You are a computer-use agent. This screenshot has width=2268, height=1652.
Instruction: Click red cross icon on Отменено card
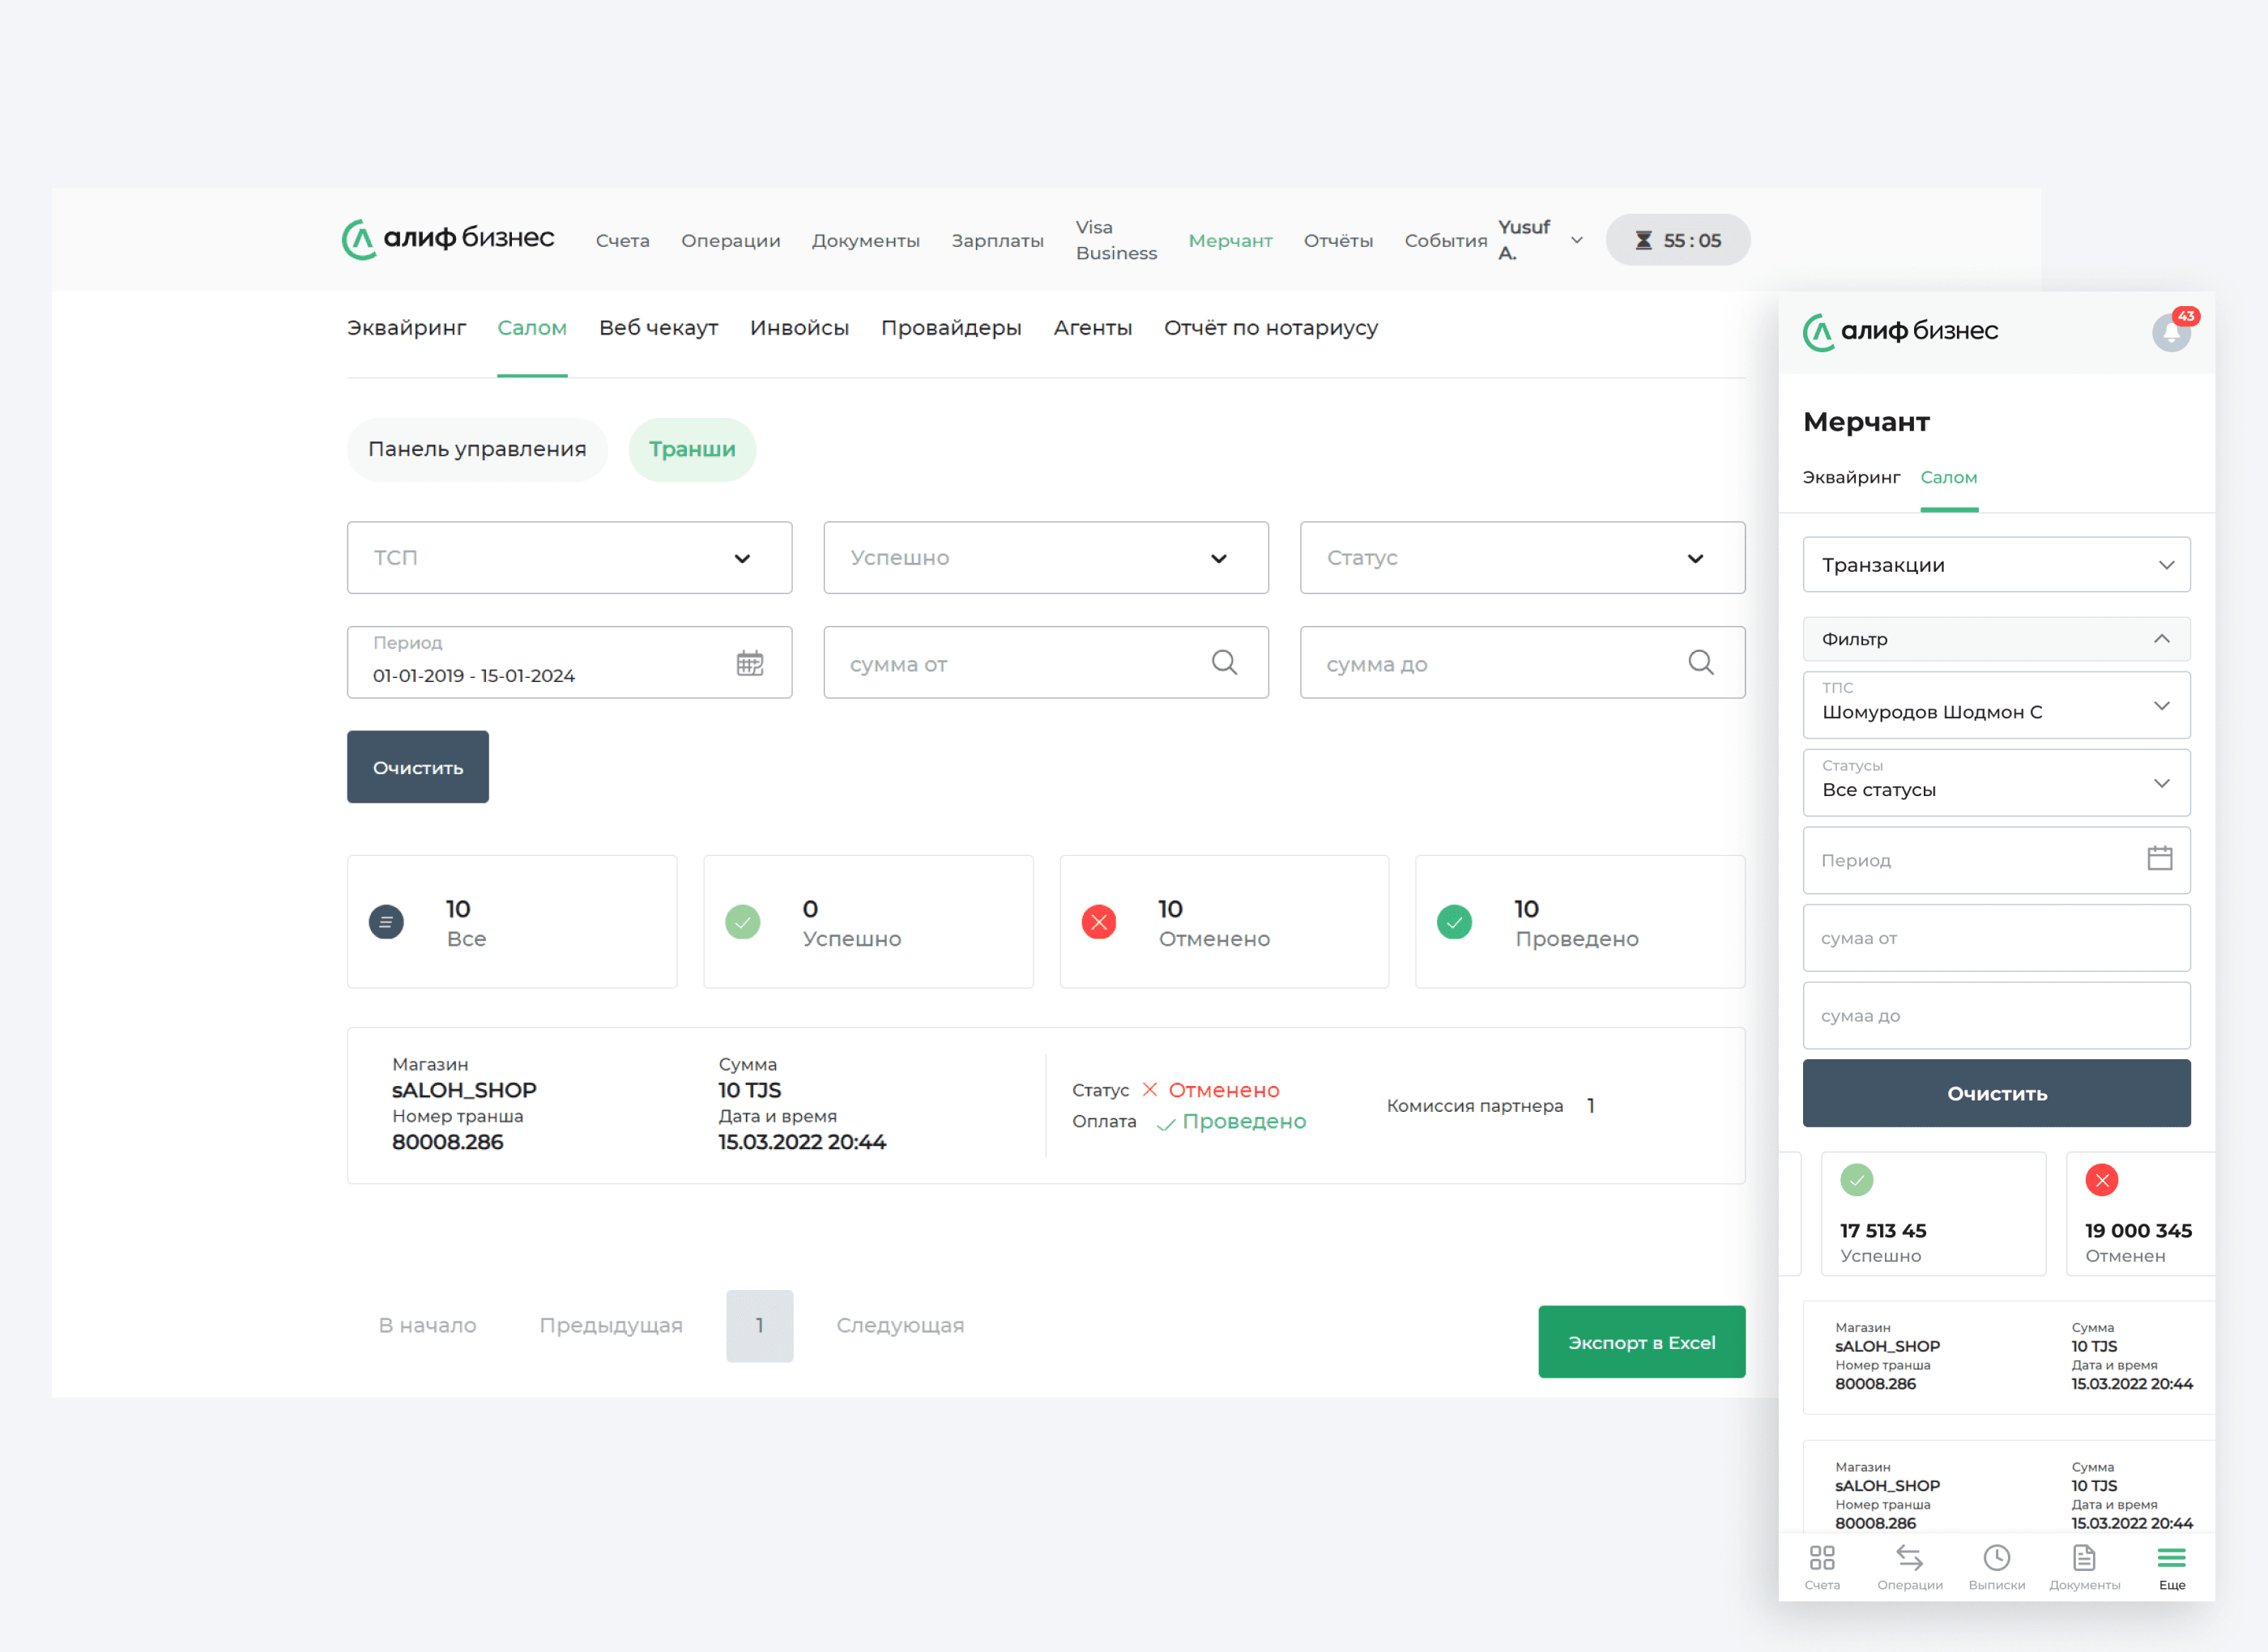[1099, 922]
